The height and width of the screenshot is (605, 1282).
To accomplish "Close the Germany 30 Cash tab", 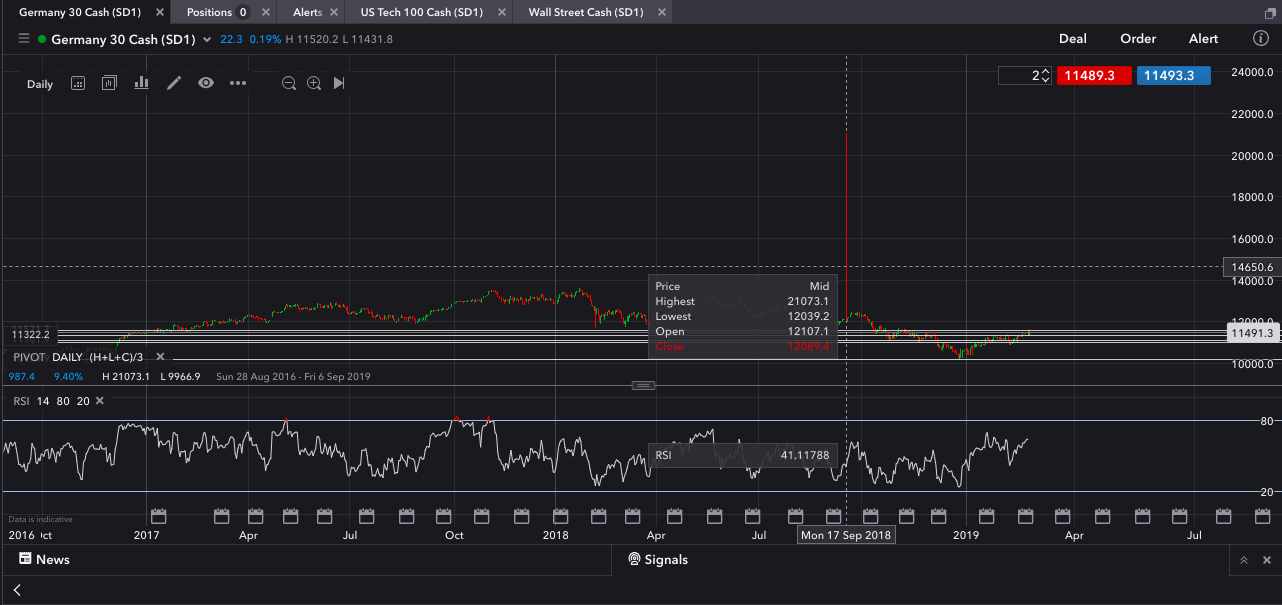I will pos(159,12).
